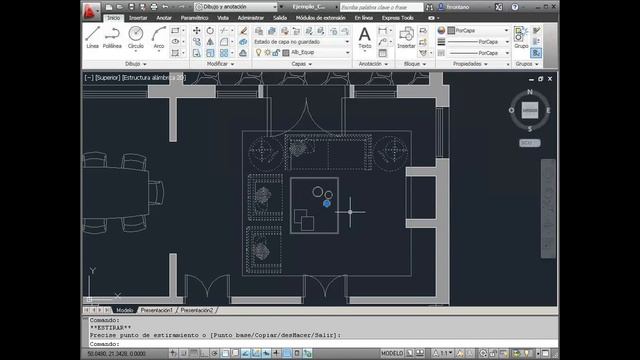Click the Rotate tool icon
Viewport: 640px width, 360px height.
coord(210,31)
